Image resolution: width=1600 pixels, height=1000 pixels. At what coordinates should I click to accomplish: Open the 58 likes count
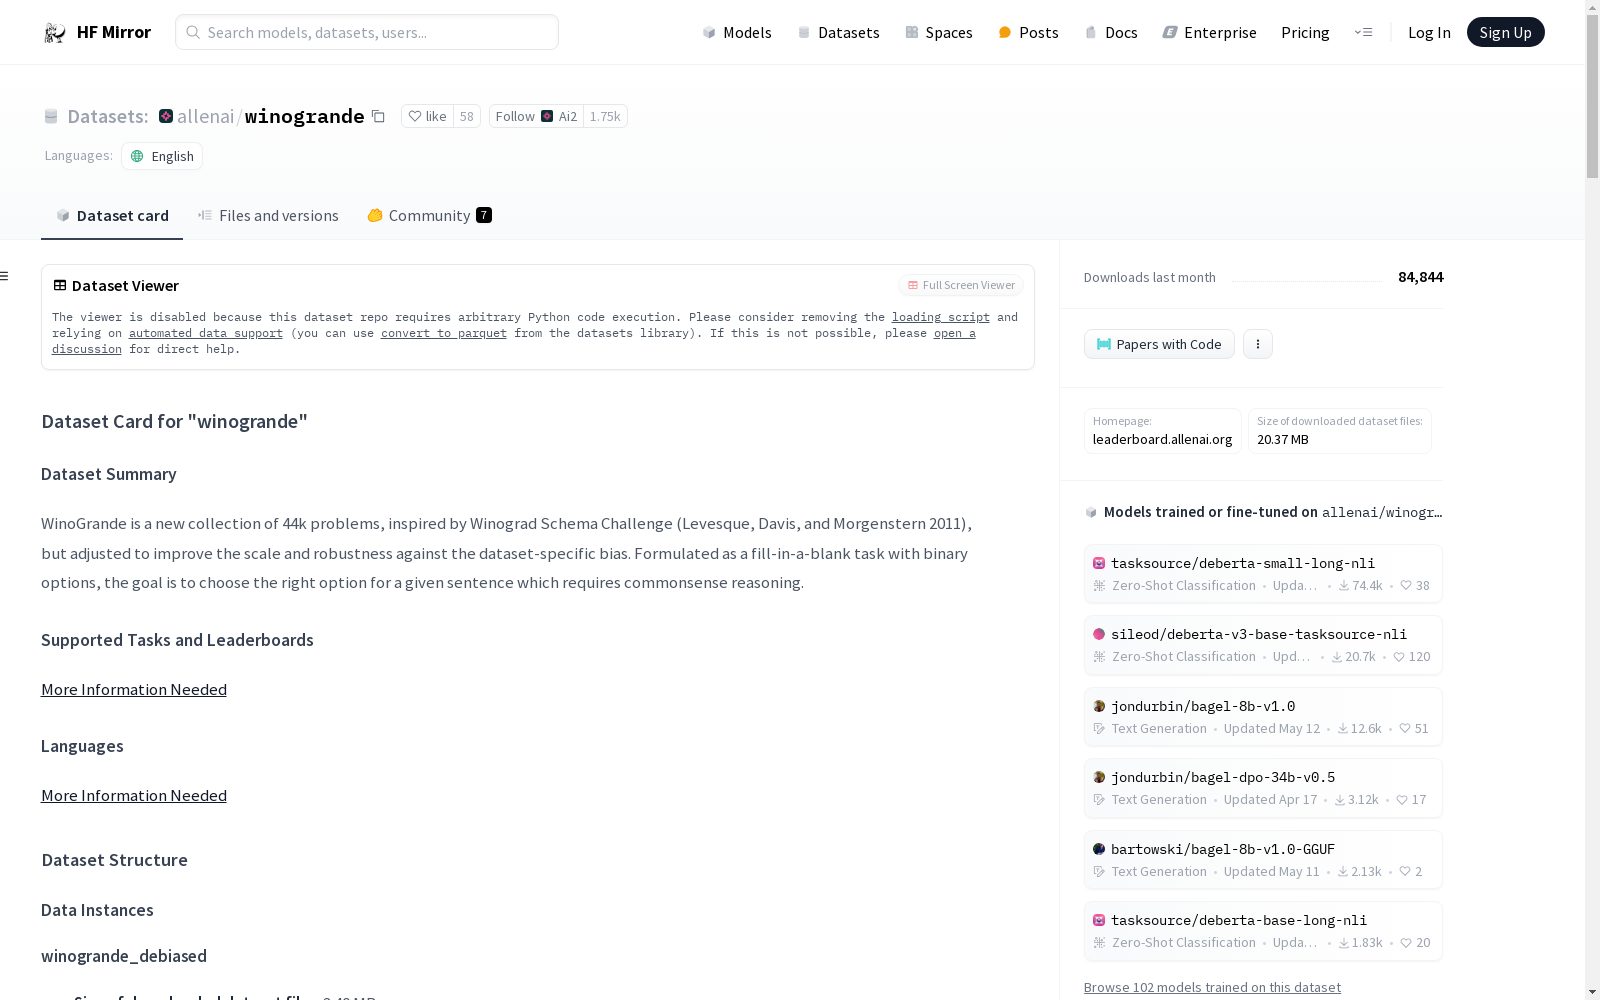point(467,116)
